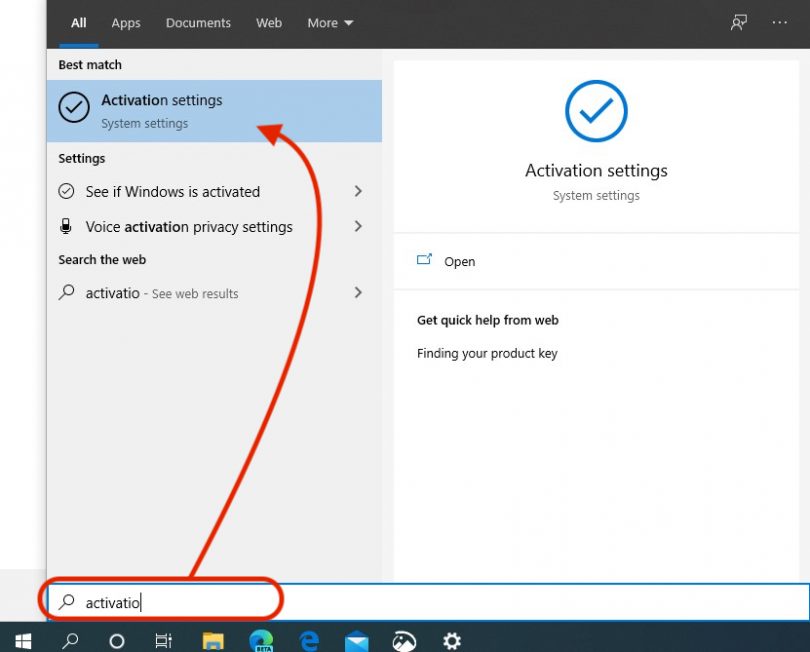The width and height of the screenshot is (810, 652).
Task: Expand Voice activation privacy settings chevron
Action: [357, 227]
